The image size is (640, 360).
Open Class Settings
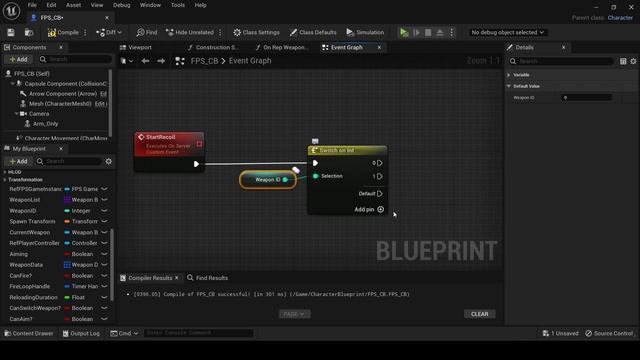(257, 32)
